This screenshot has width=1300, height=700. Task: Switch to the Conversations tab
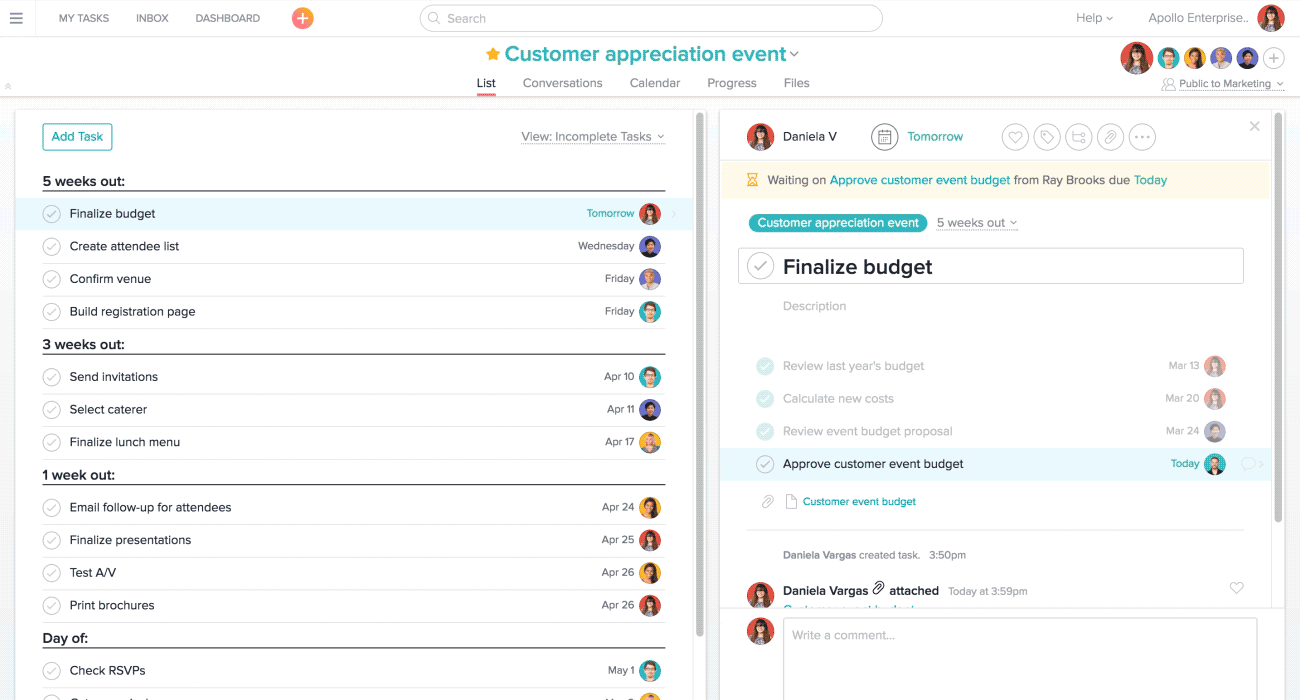coord(563,83)
